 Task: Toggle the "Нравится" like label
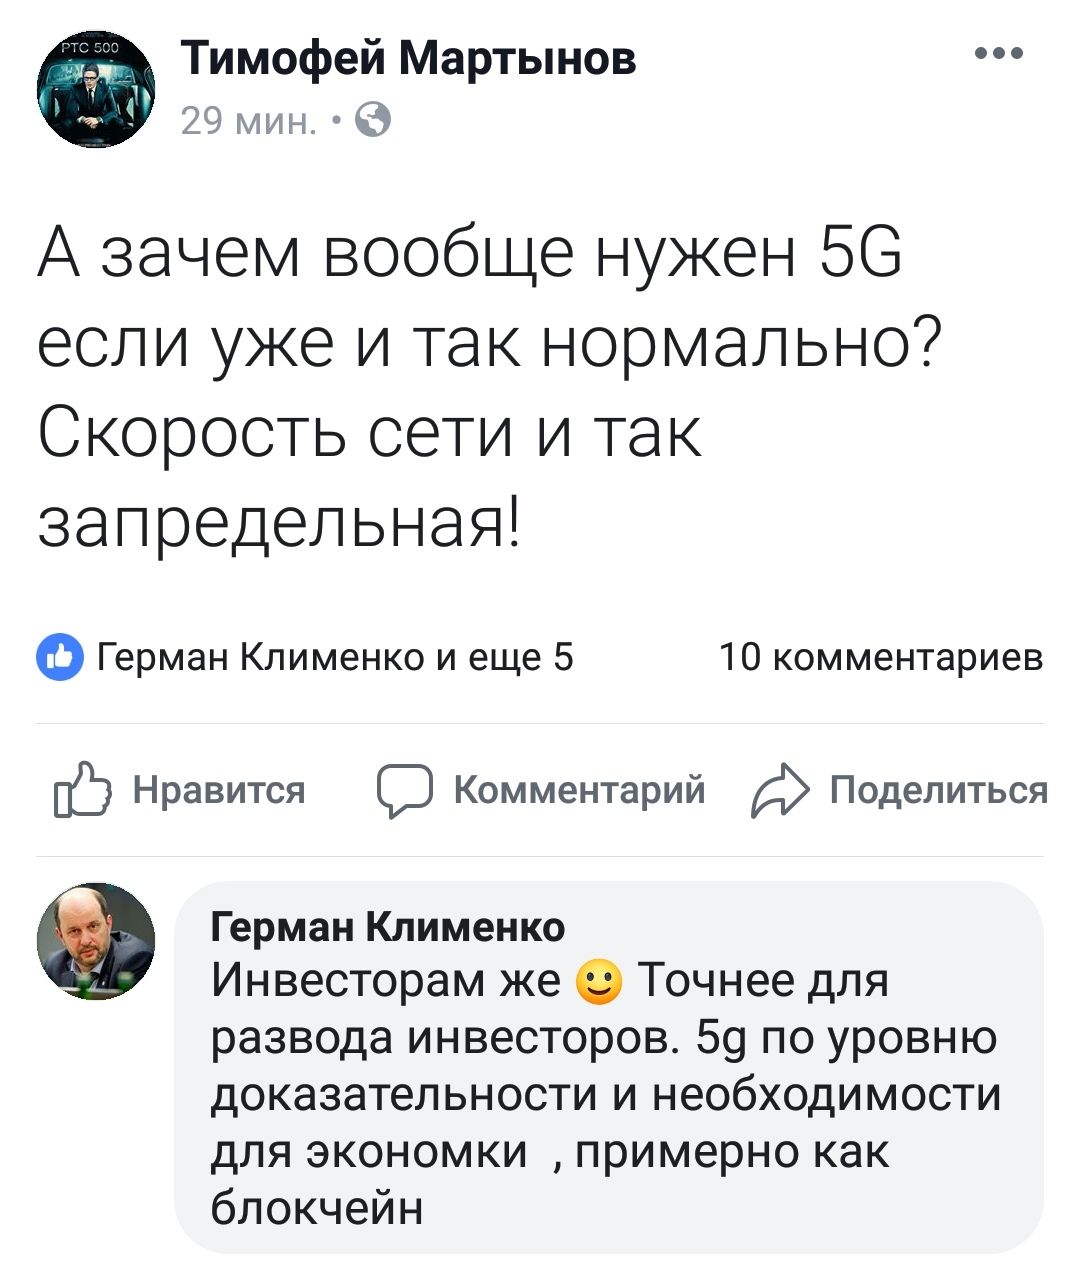[x=218, y=791]
